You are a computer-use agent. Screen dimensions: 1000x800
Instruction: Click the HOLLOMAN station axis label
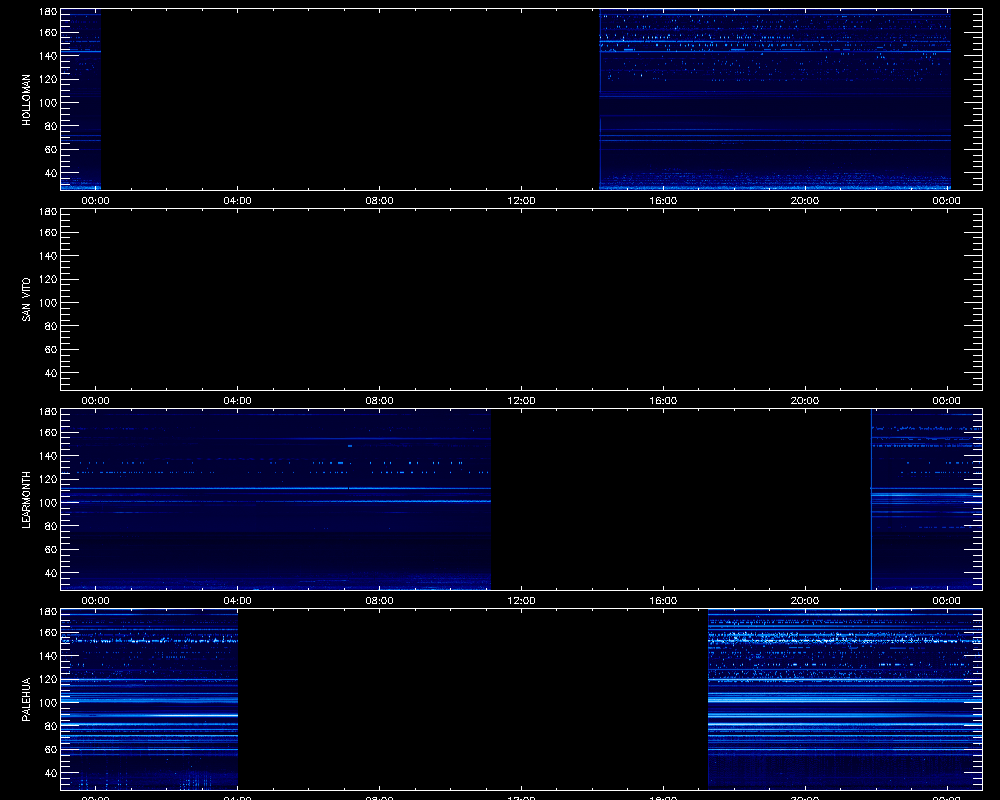point(26,100)
